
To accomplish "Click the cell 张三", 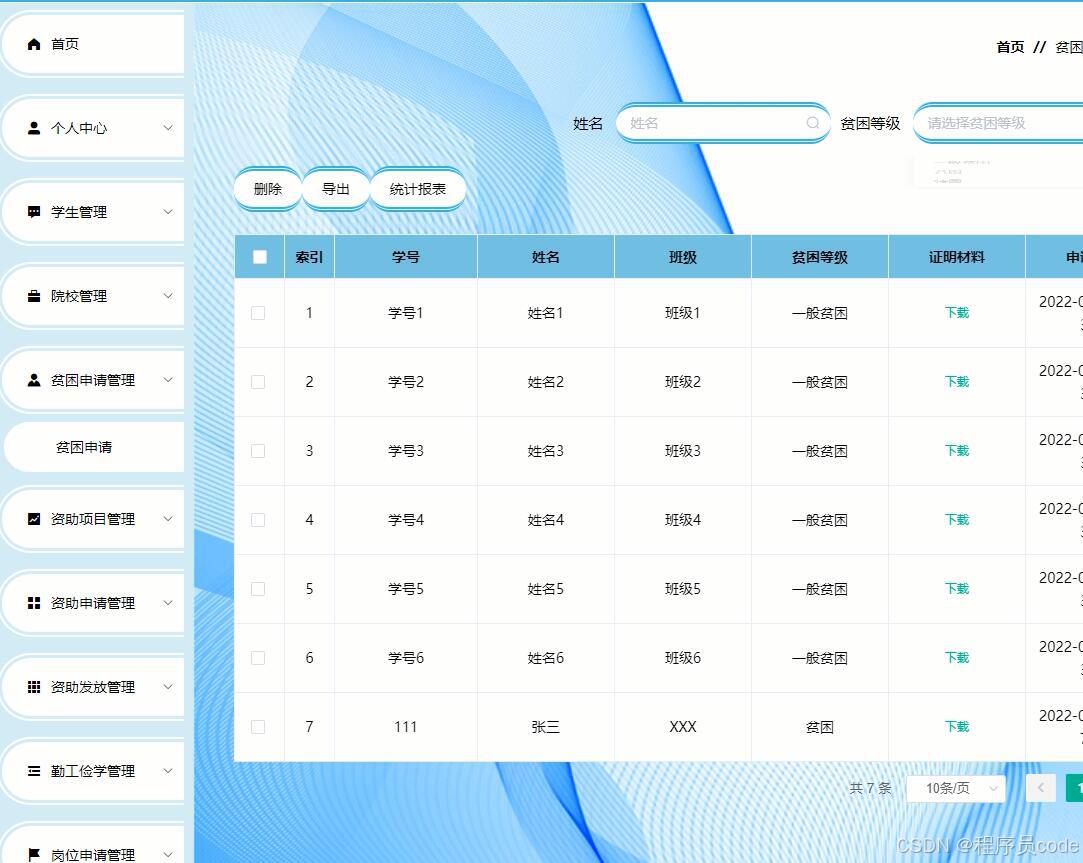I will [x=546, y=727].
